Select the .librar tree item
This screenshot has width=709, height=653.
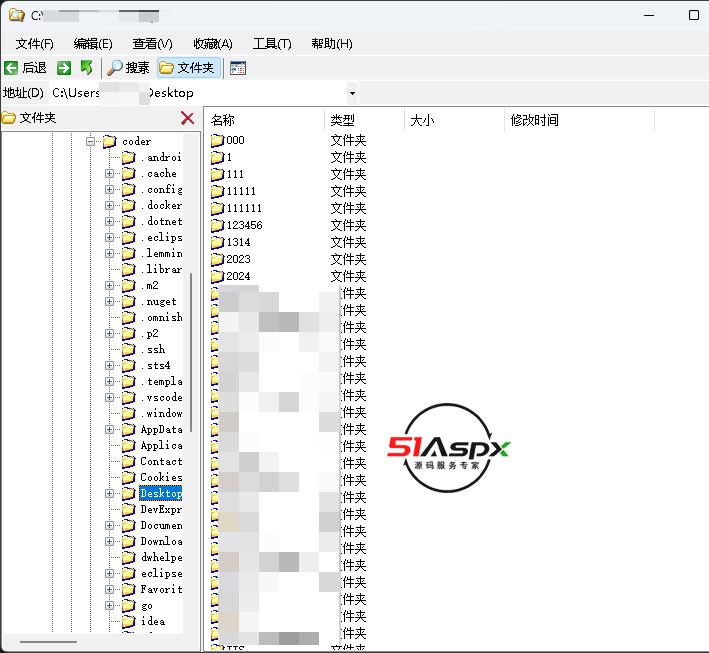point(161,270)
